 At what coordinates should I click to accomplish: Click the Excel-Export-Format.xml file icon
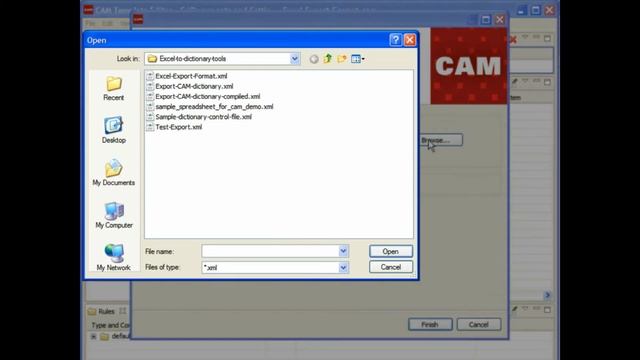tap(150, 76)
